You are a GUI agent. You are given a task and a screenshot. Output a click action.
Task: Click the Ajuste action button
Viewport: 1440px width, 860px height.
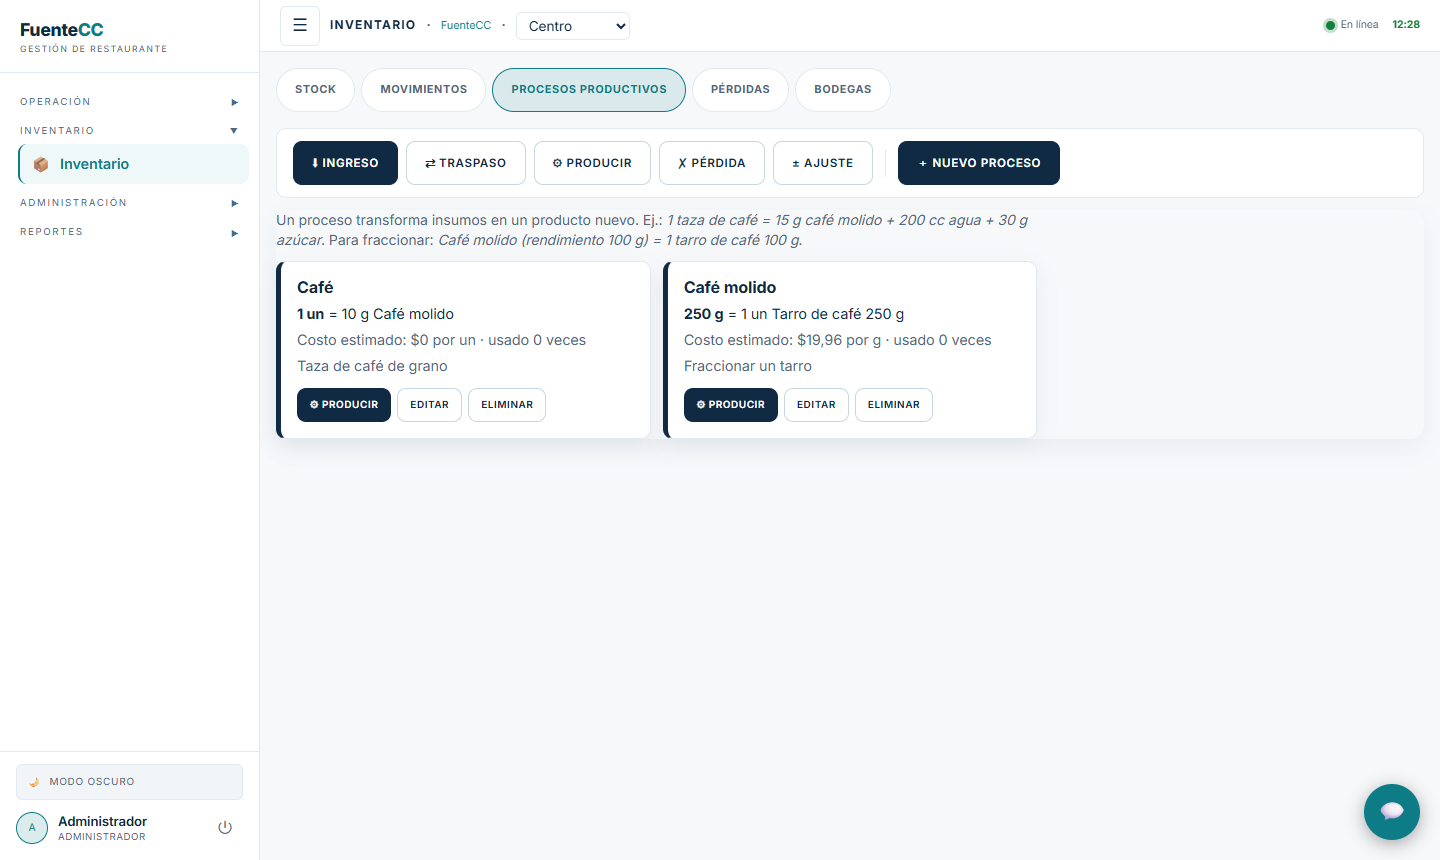(x=823, y=163)
